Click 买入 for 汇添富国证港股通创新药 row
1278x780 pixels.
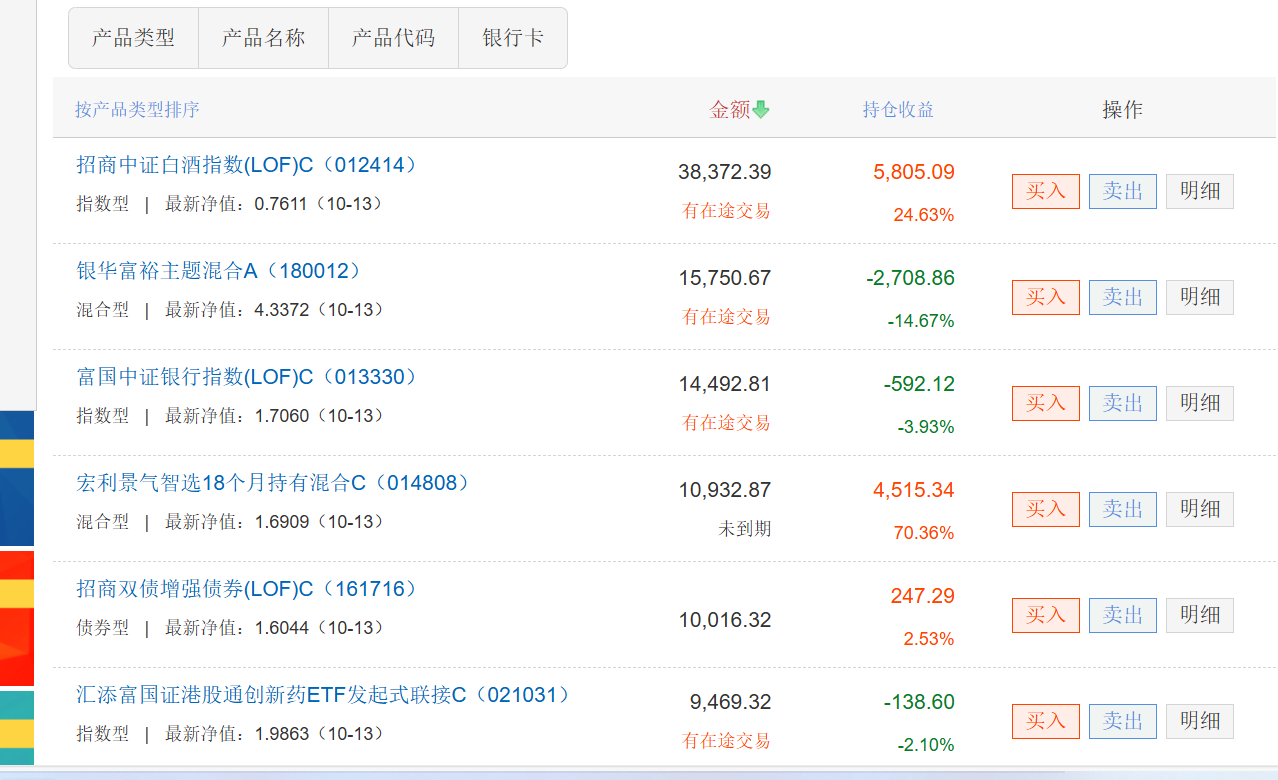pos(1046,721)
